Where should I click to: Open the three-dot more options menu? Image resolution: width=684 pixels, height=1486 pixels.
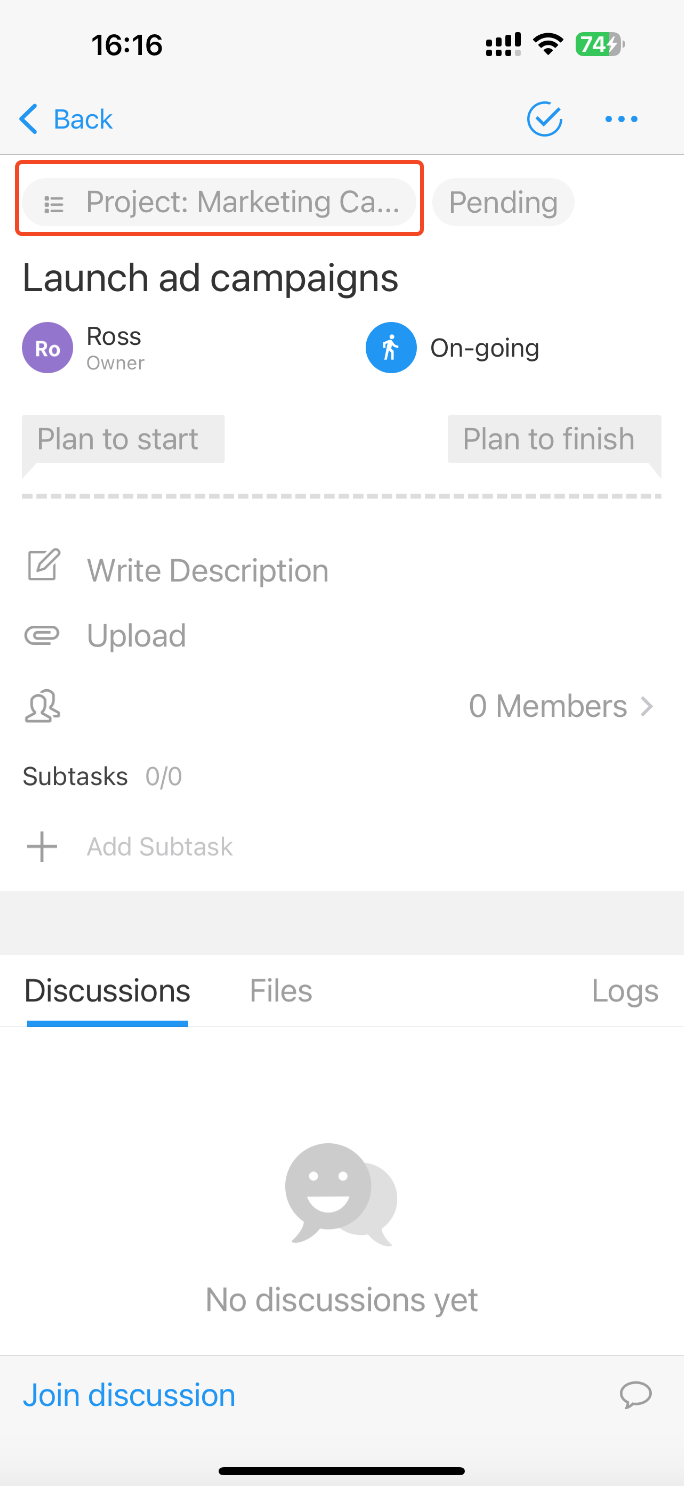tap(621, 120)
